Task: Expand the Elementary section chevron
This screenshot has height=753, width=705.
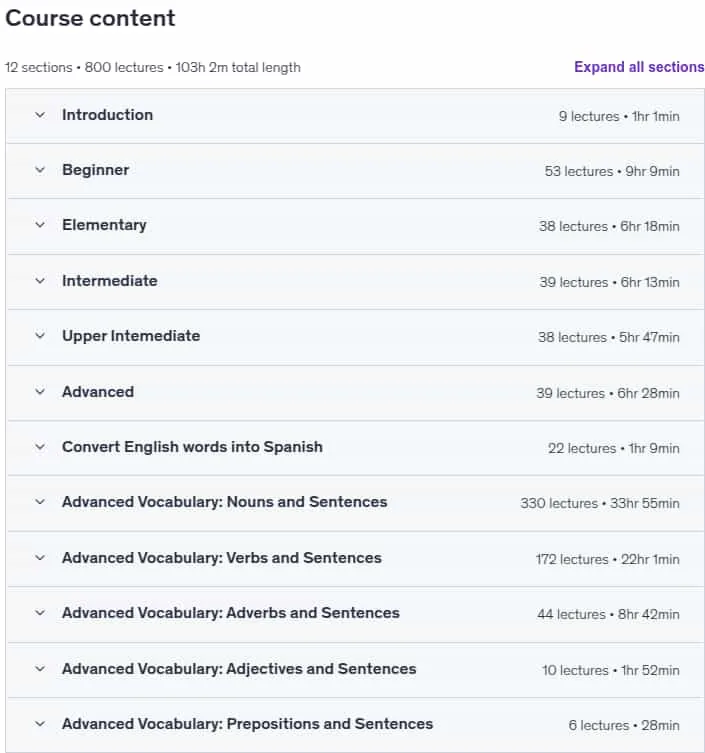Action: pos(40,225)
